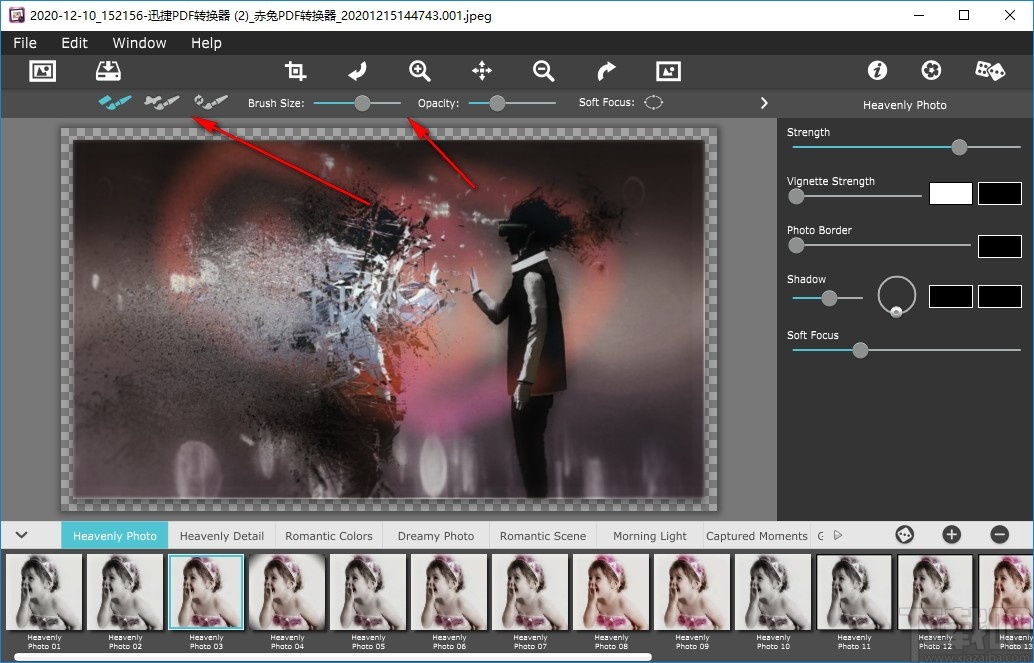Switch to the Romantic Colors tab
This screenshot has width=1034, height=663.
coord(328,536)
